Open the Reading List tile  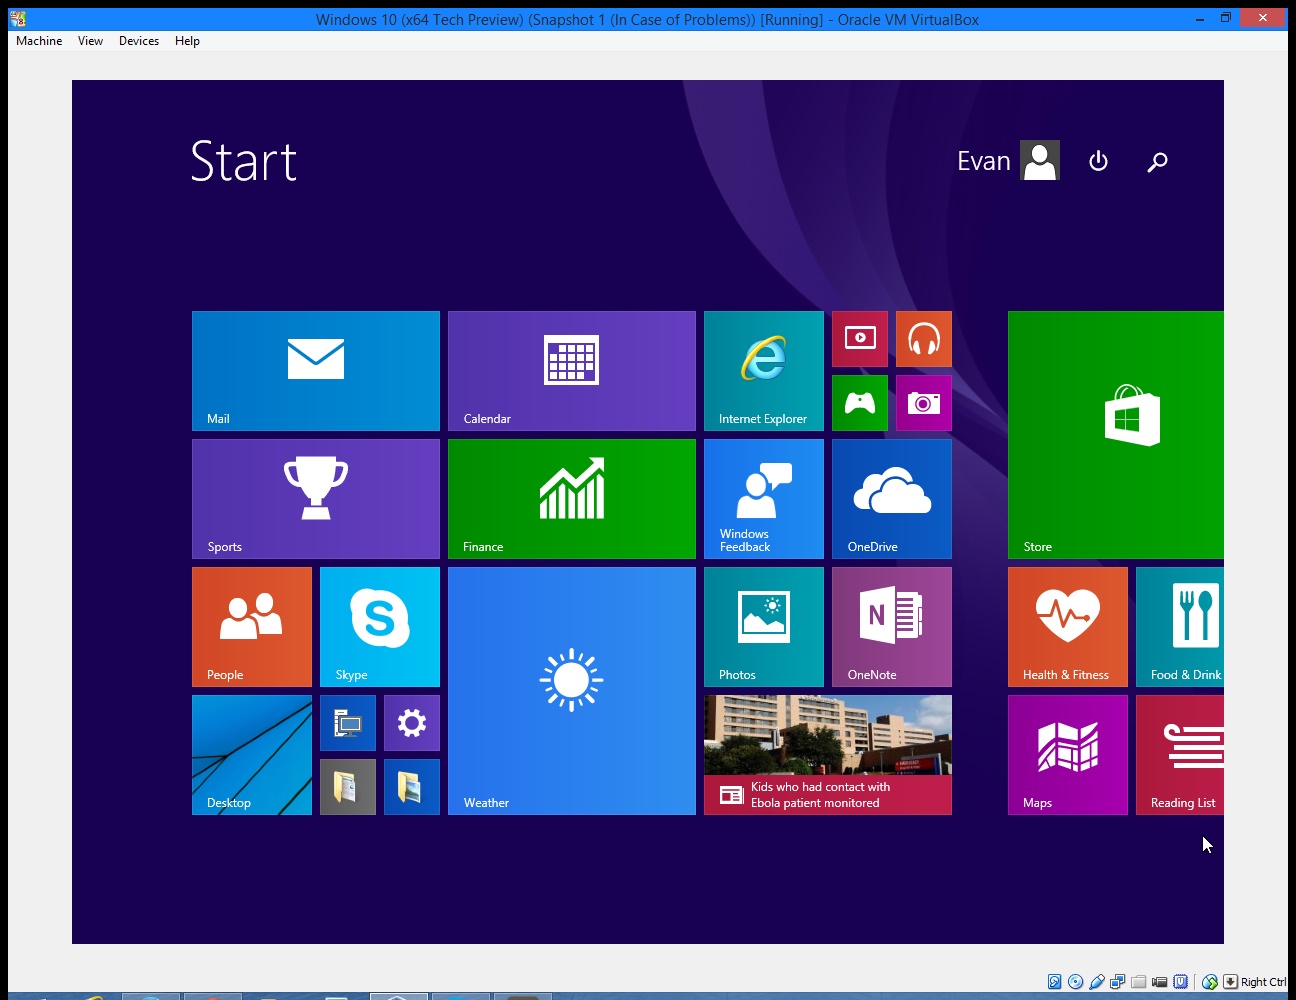click(x=1180, y=755)
